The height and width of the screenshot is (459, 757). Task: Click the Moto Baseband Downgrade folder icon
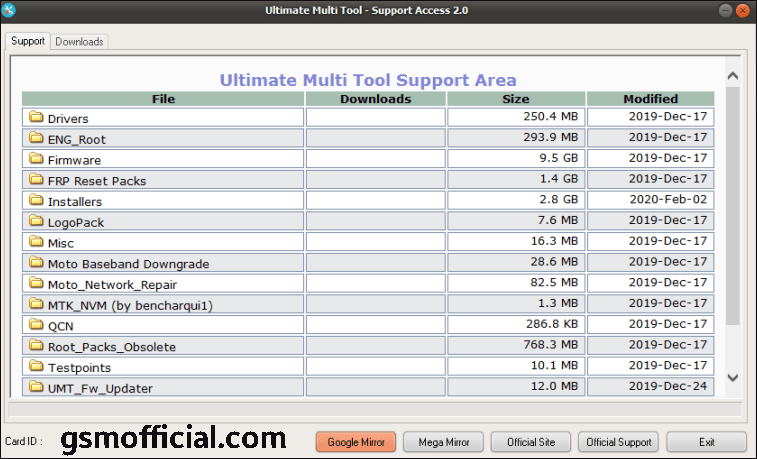point(36,262)
